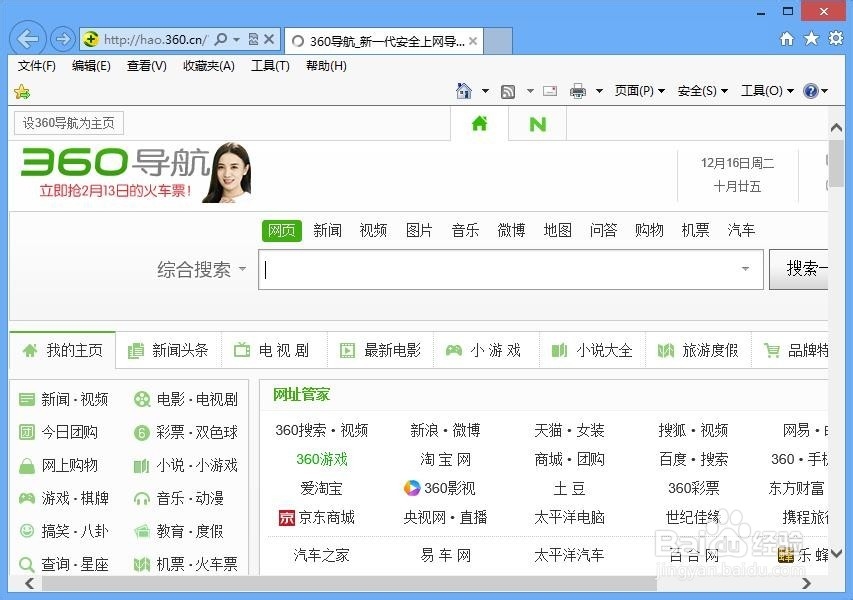Click the horizontal scrollbar right arrow
The image size is (853, 600).
point(807,583)
